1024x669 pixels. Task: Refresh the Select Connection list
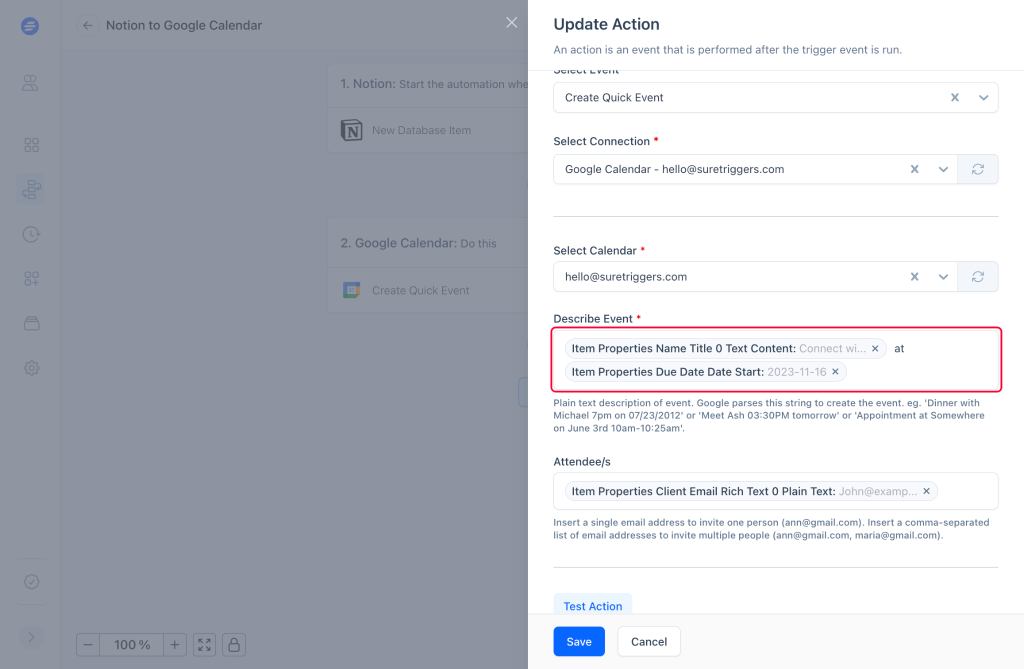pyautogui.click(x=978, y=169)
